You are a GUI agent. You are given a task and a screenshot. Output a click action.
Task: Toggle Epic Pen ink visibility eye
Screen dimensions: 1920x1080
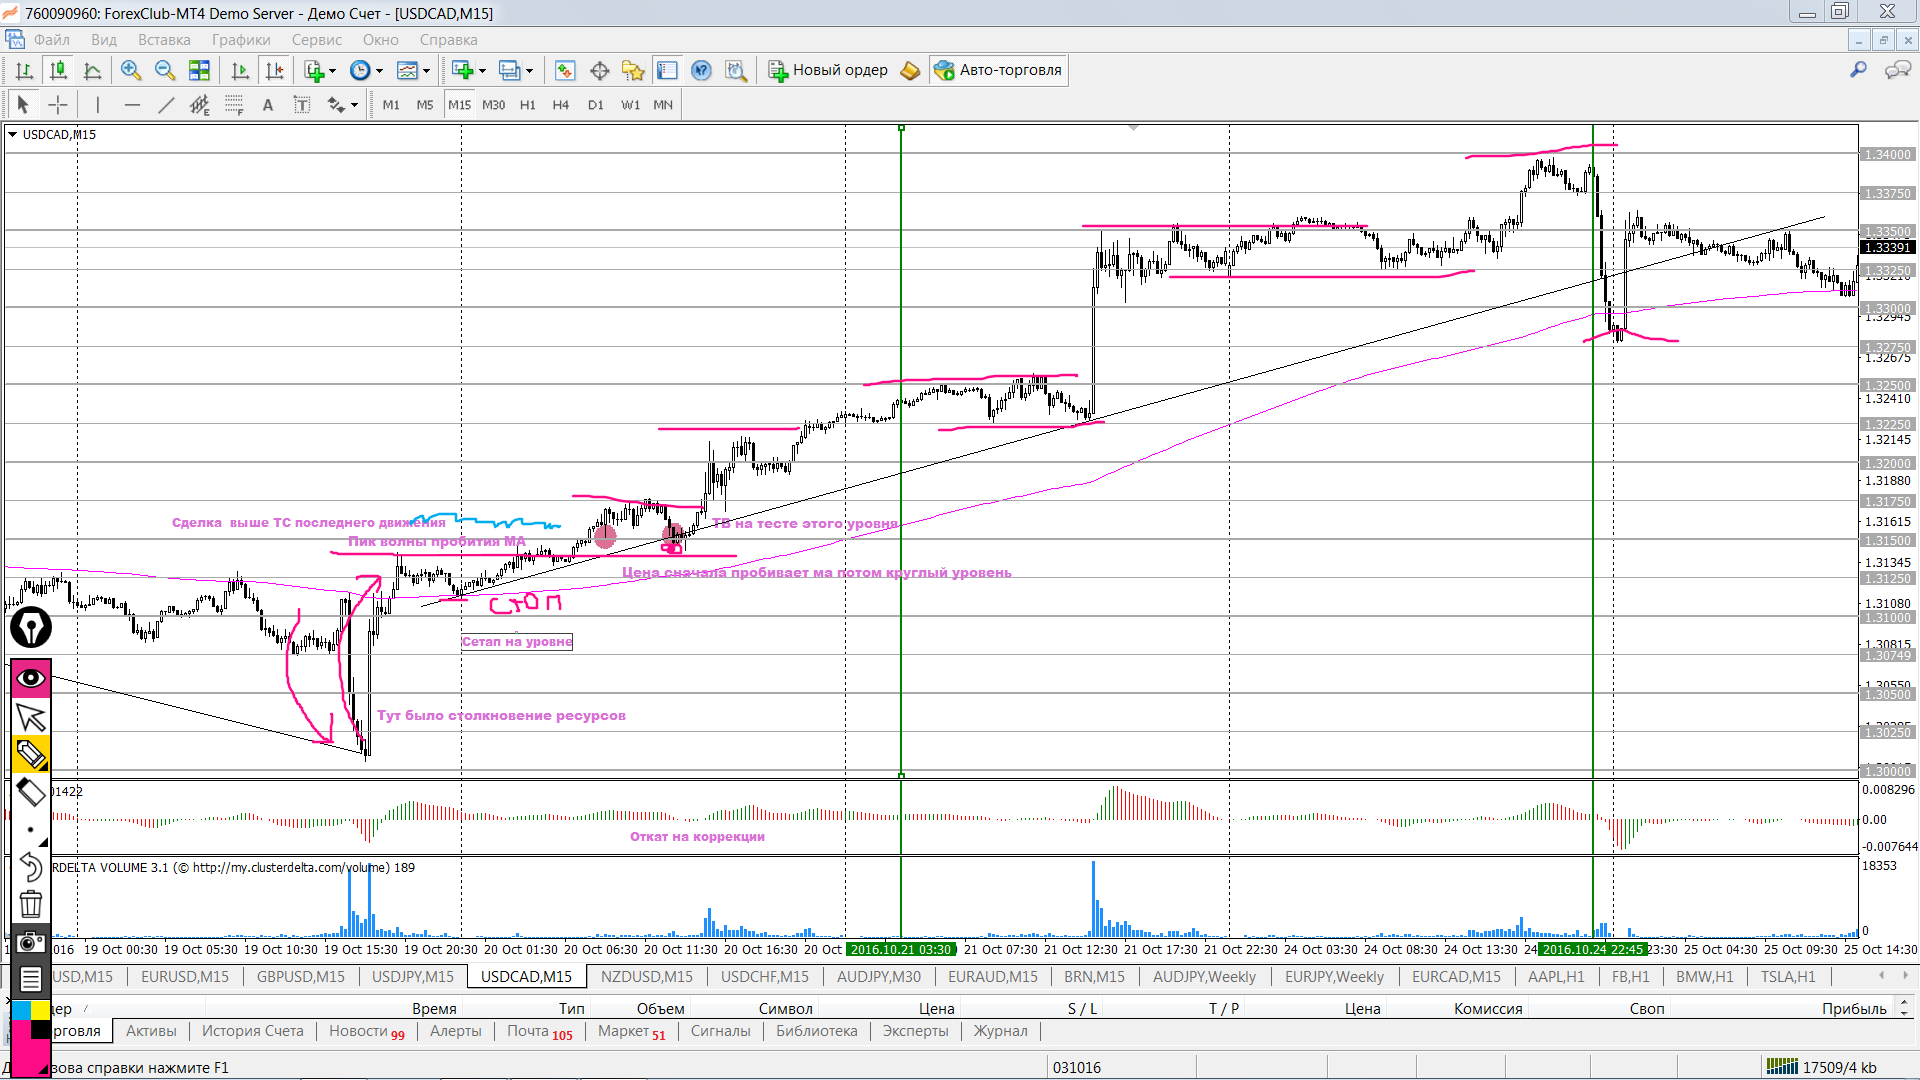pyautogui.click(x=31, y=679)
